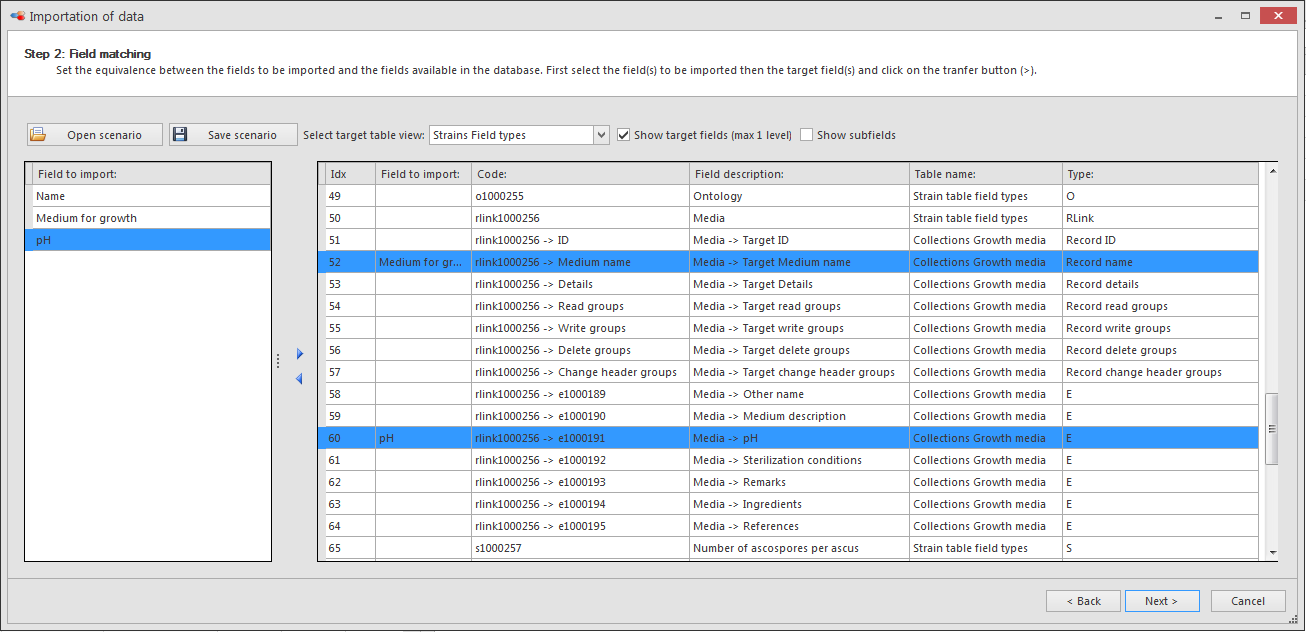
Task: Select the Media -> Target delete groups row
Action: point(788,350)
